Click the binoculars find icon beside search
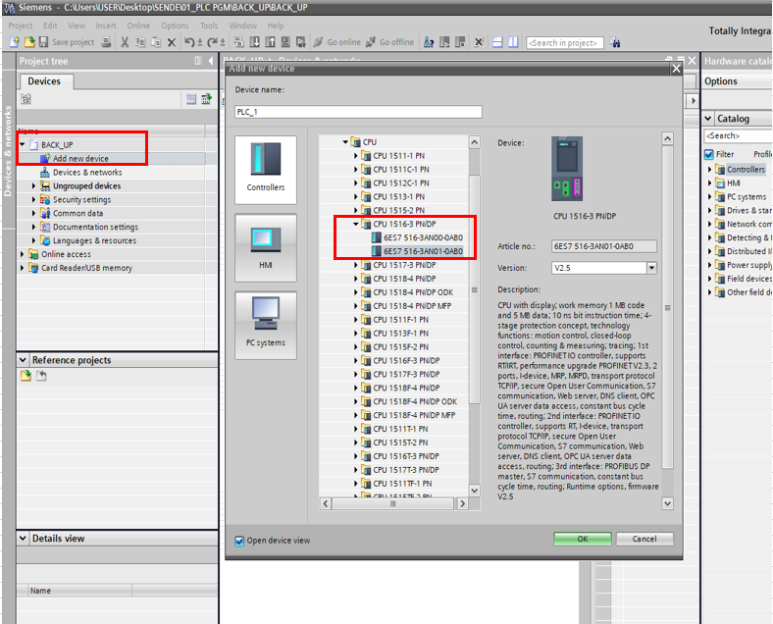The height and width of the screenshot is (624, 773). pos(615,42)
